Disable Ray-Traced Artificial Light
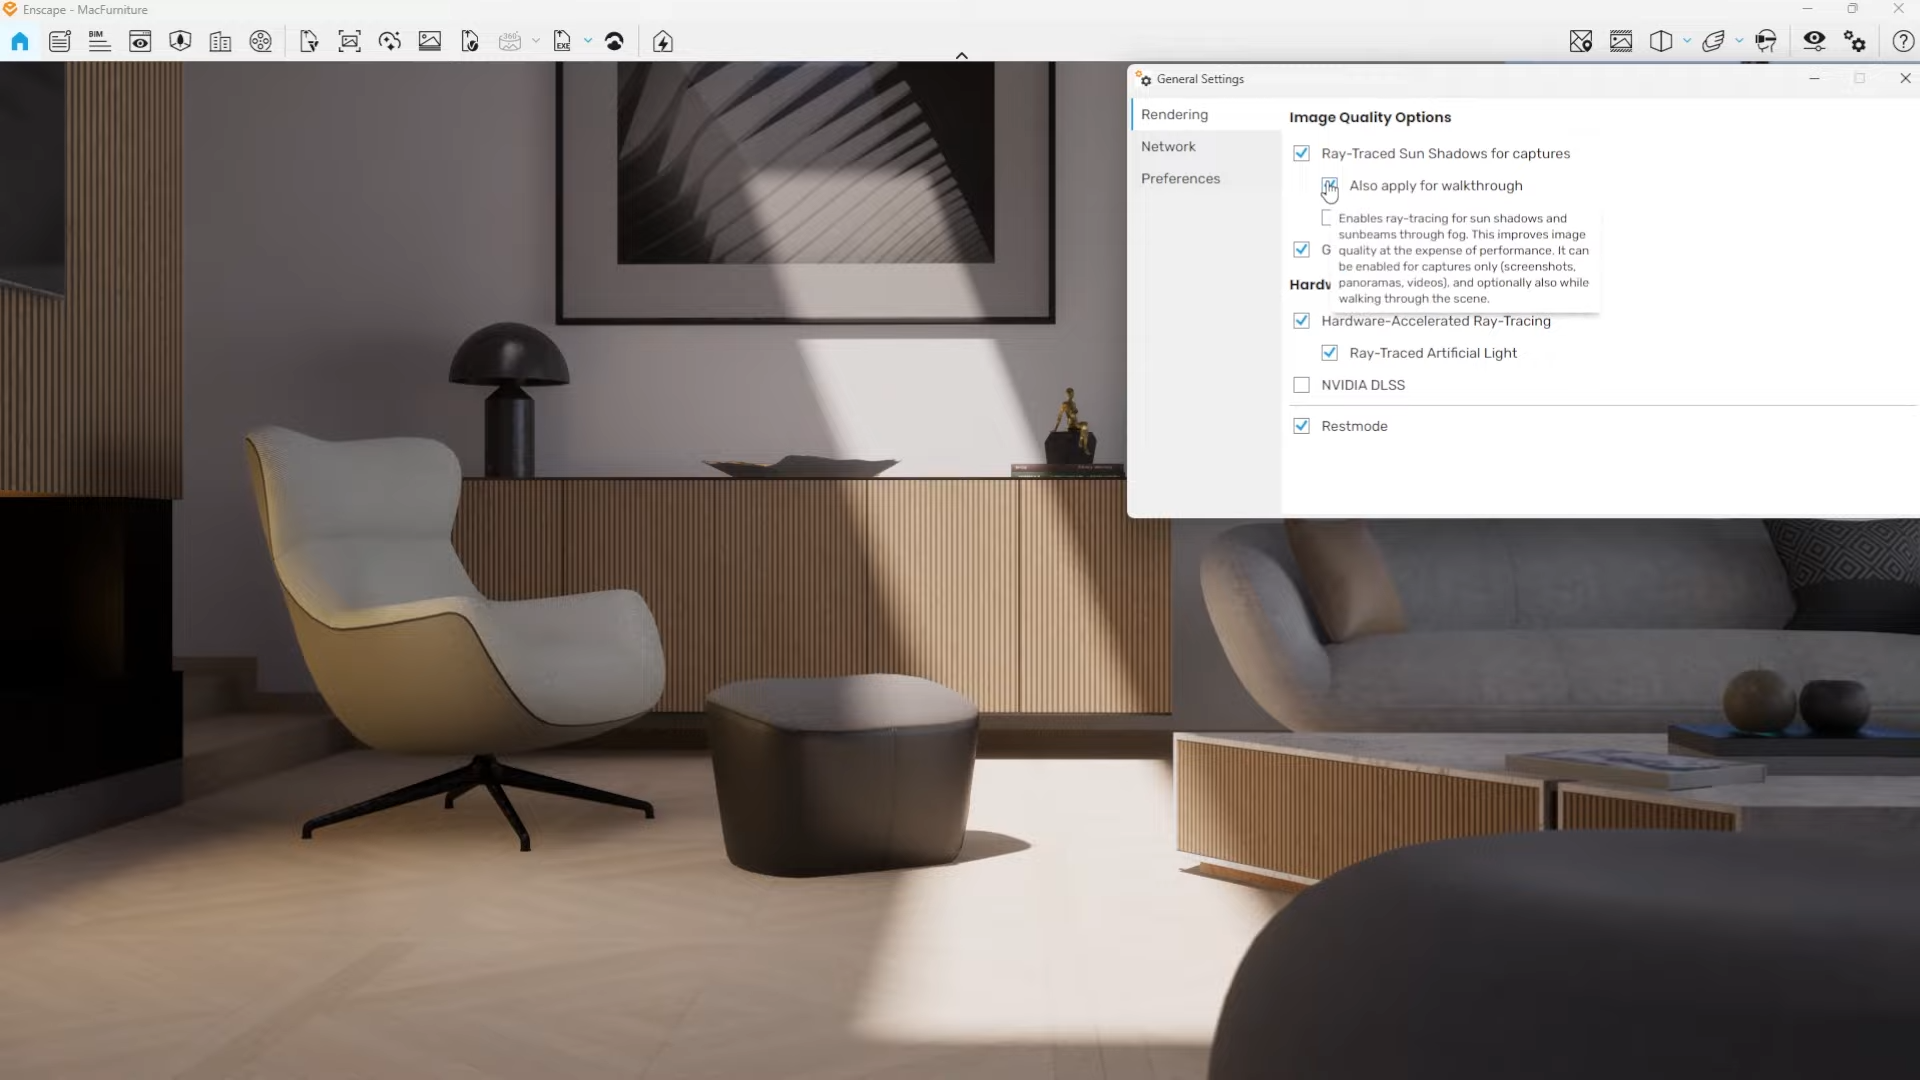 (x=1329, y=353)
